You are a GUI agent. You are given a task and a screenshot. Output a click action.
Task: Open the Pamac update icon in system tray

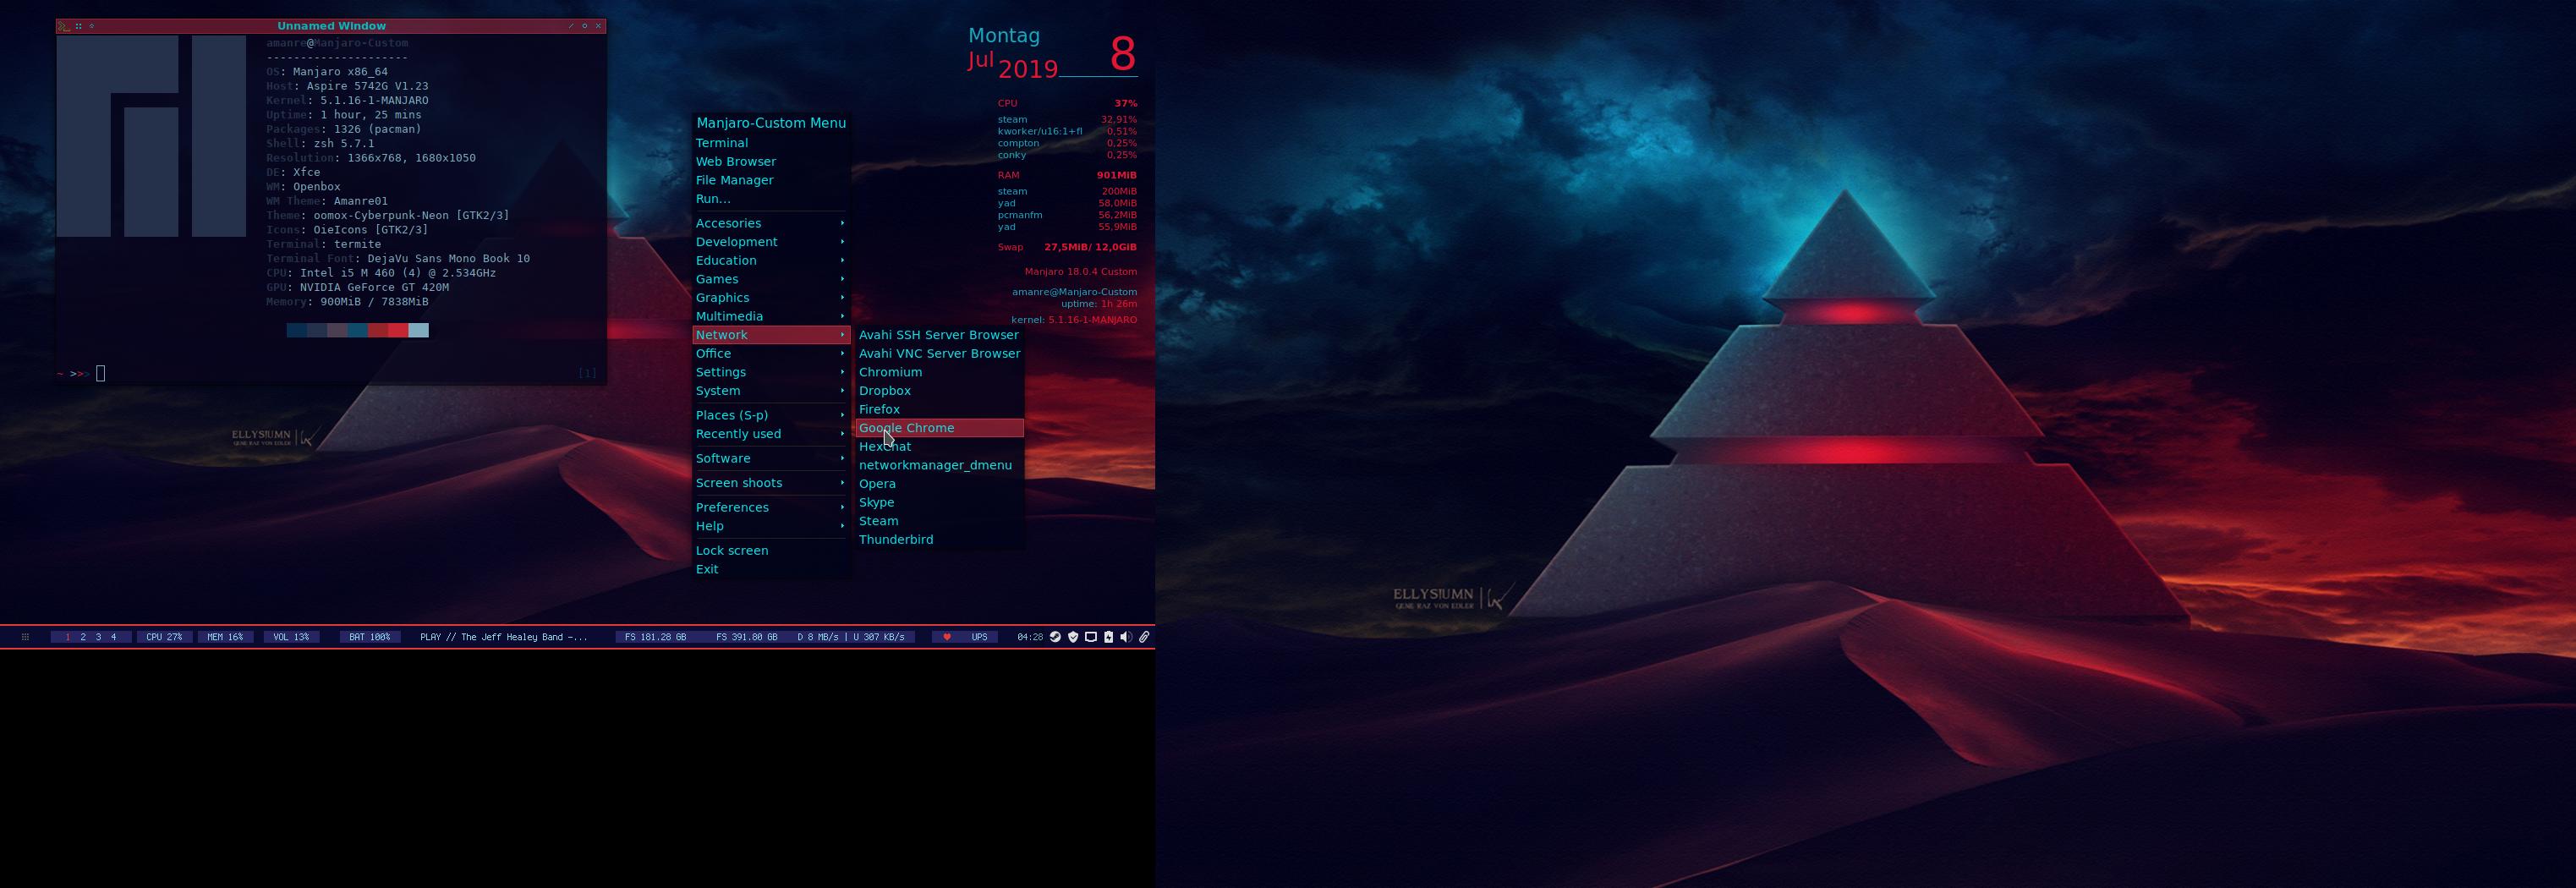click(1056, 637)
